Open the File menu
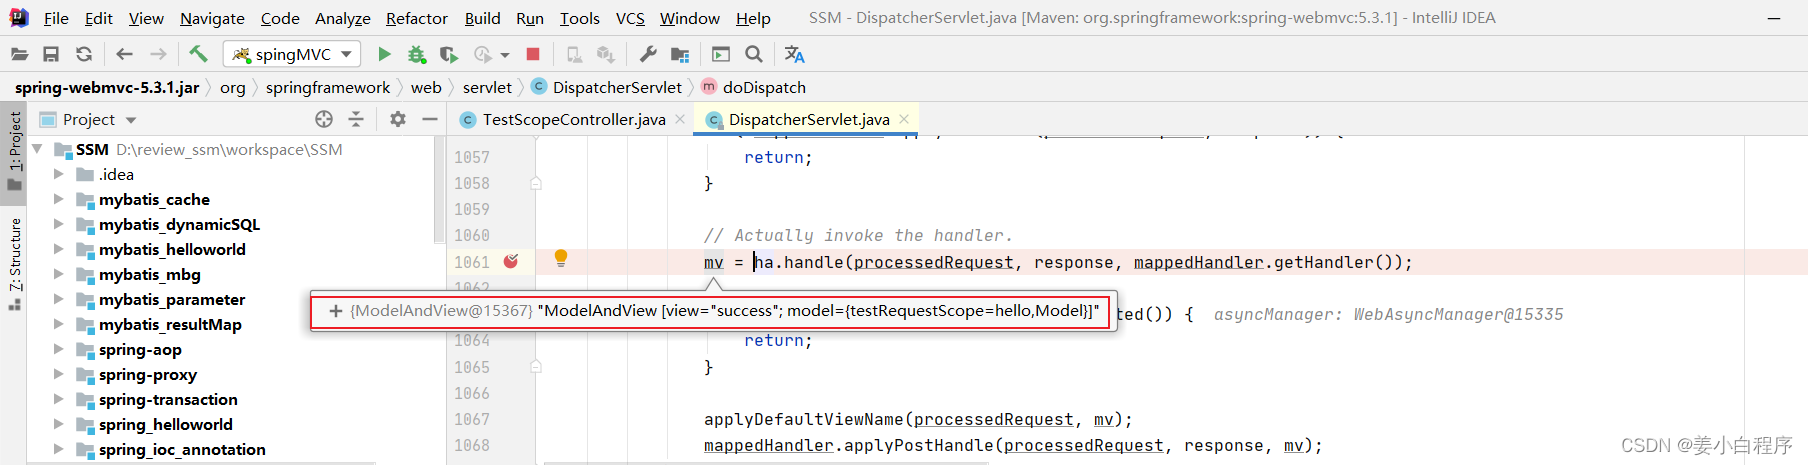Viewport: 1808px width, 465px height. tap(56, 18)
